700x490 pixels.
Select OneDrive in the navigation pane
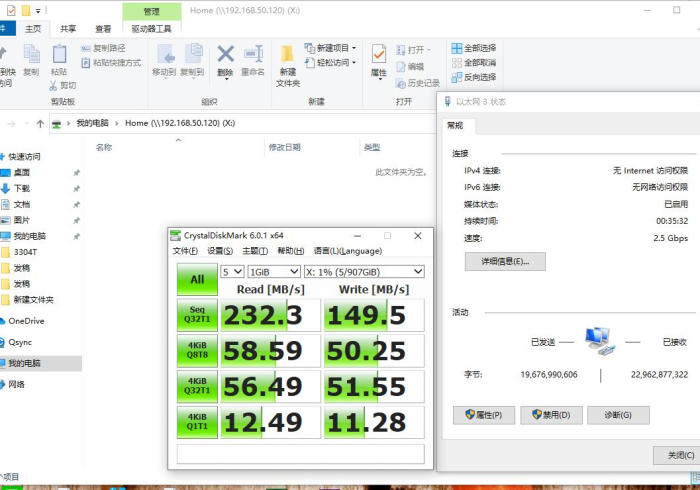pyautogui.click(x=27, y=321)
